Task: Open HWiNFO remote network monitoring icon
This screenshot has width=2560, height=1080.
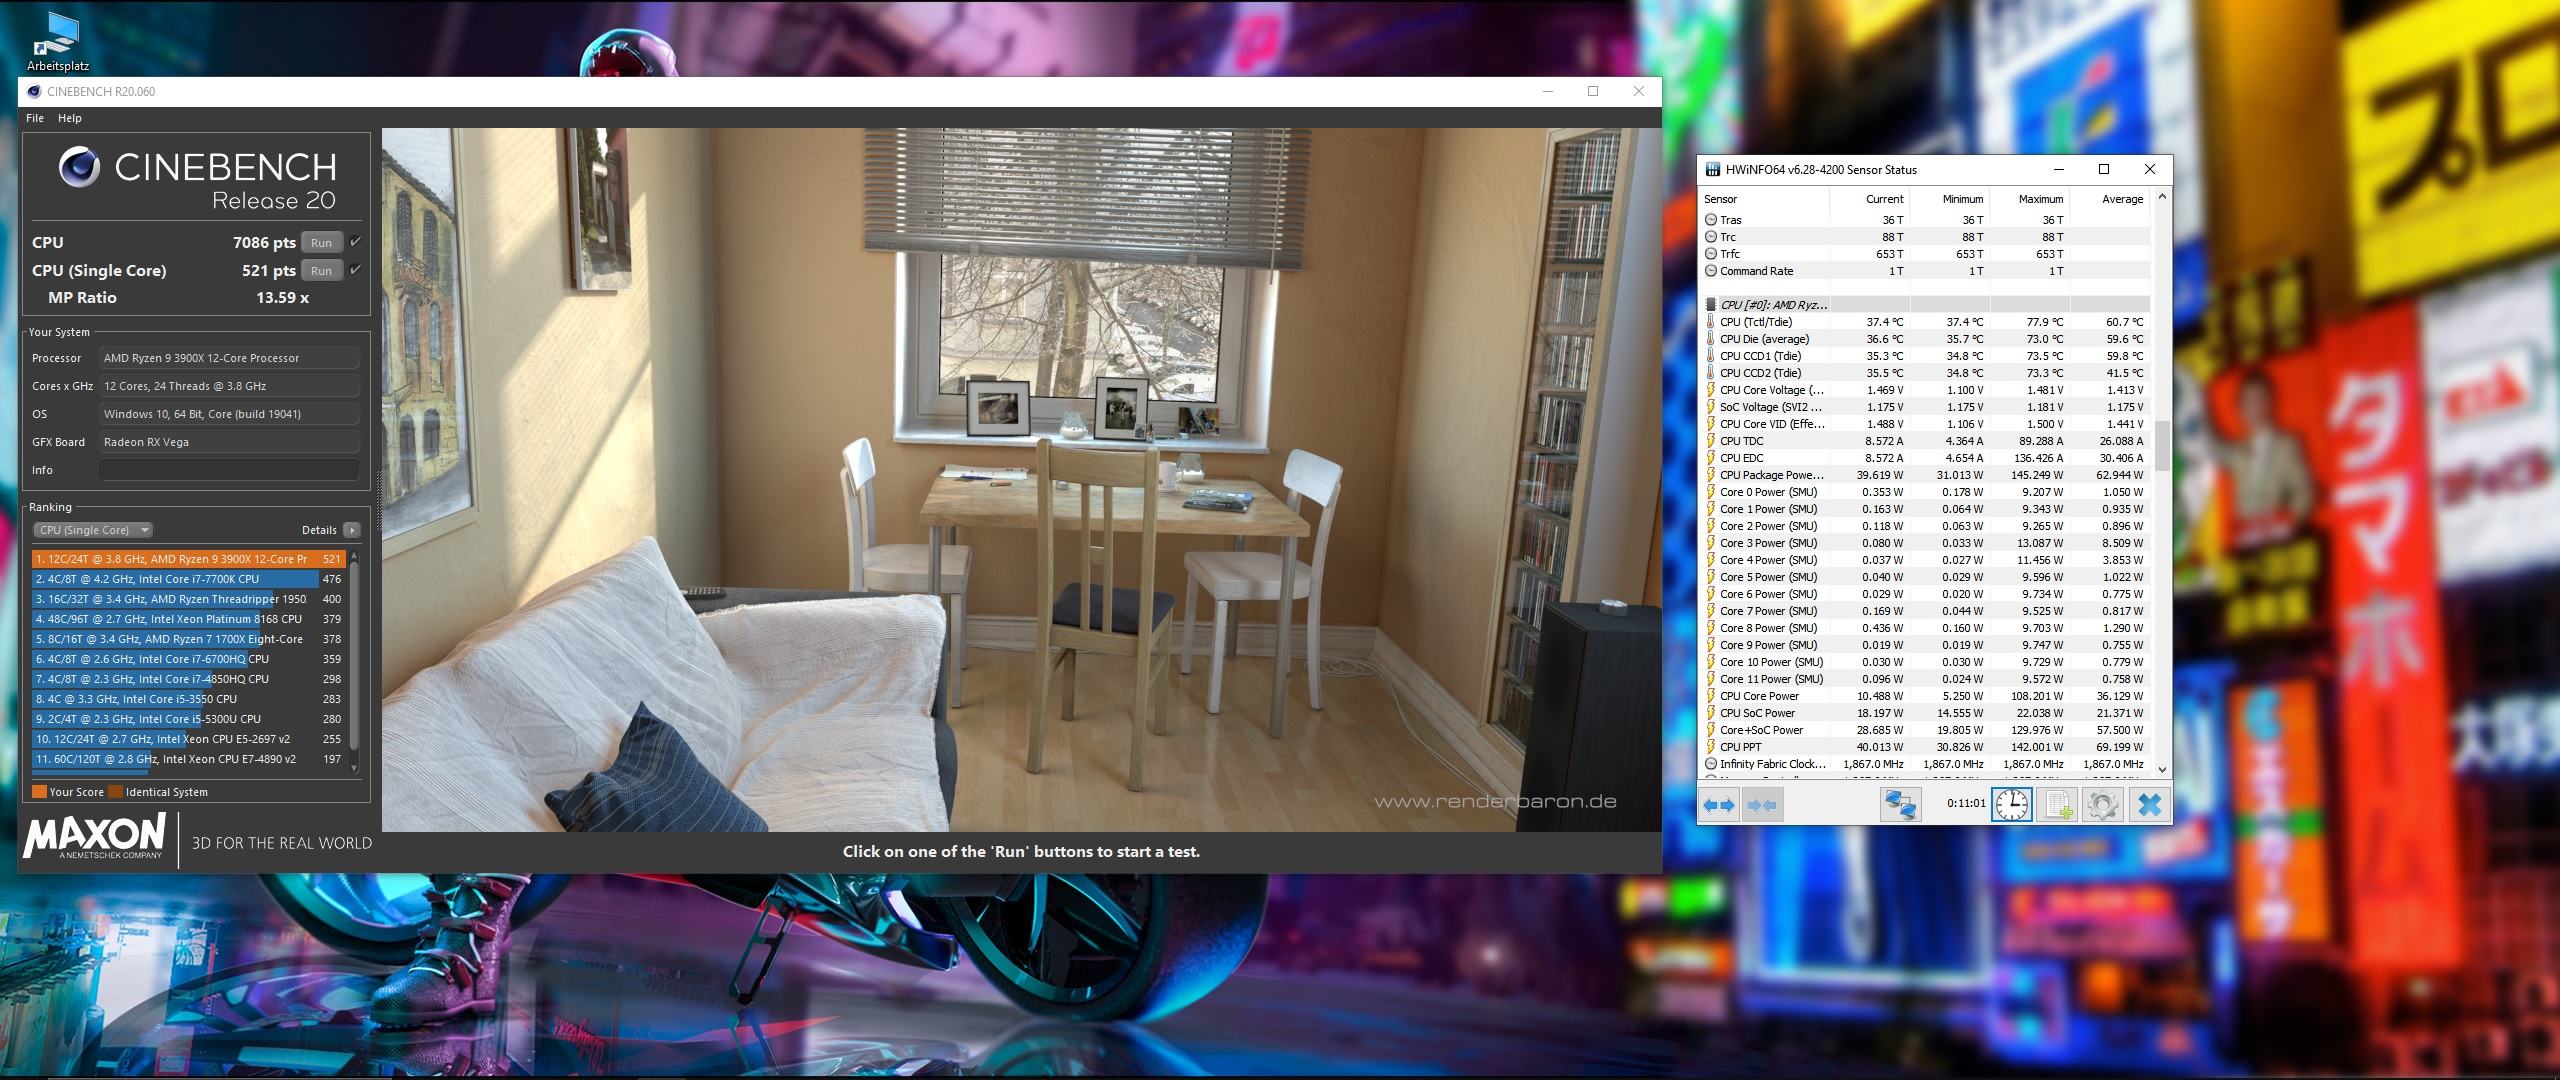Action: 1900,804
